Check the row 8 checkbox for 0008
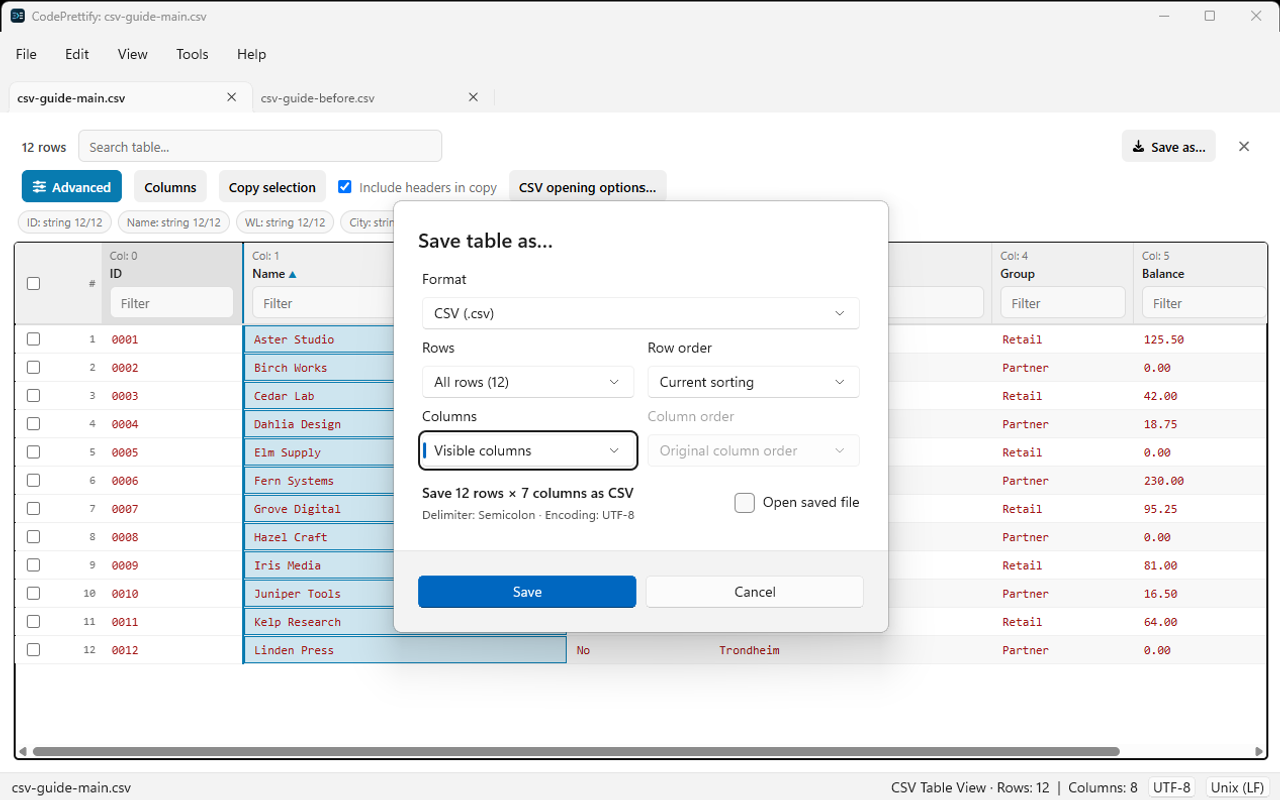The image size is (1280, 800). [33, 537]
